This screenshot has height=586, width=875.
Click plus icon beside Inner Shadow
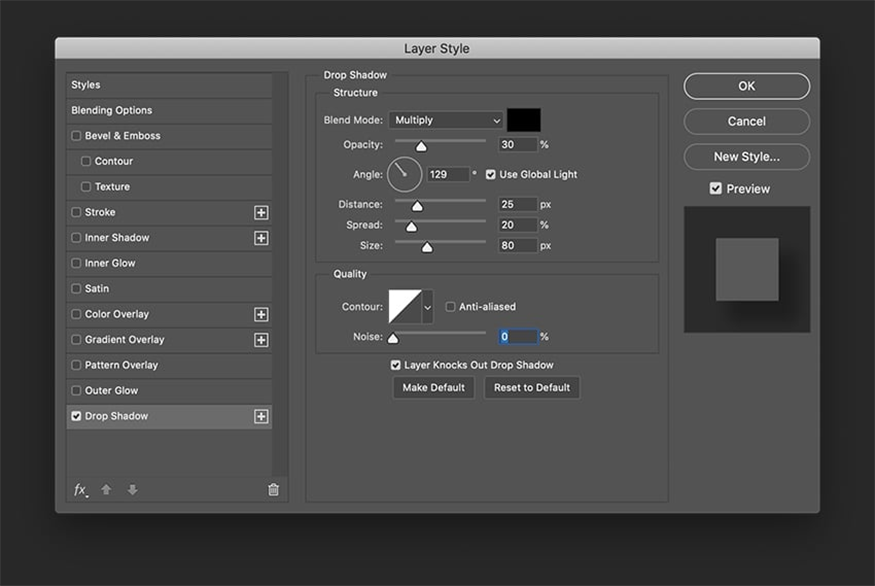[x=261, y=238]
